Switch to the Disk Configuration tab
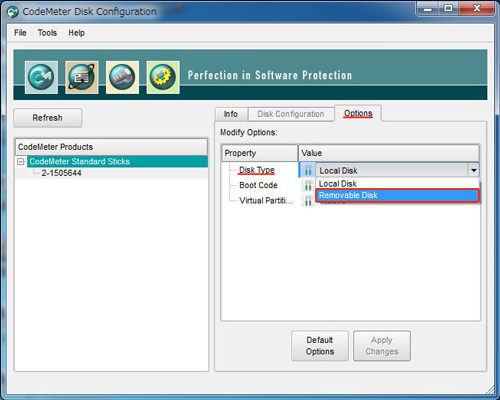The image size is (500, 400). [291, 114]
